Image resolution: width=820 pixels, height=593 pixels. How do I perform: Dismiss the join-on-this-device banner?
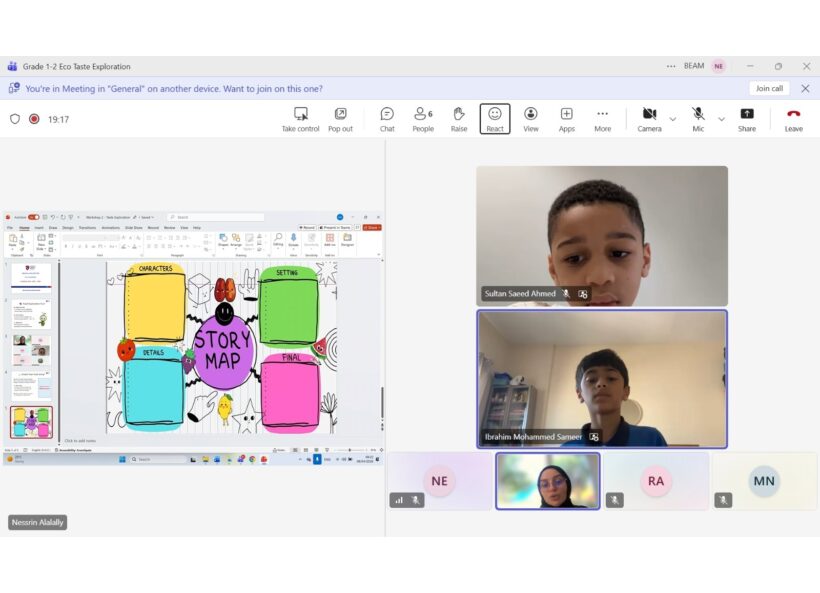[x=805, y=88]
